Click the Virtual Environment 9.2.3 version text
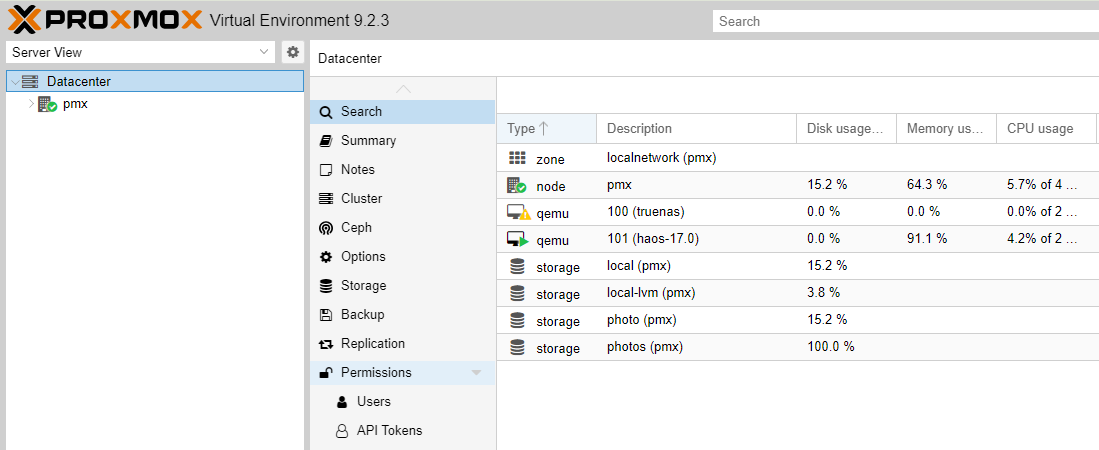 click(x=300, y=21)
